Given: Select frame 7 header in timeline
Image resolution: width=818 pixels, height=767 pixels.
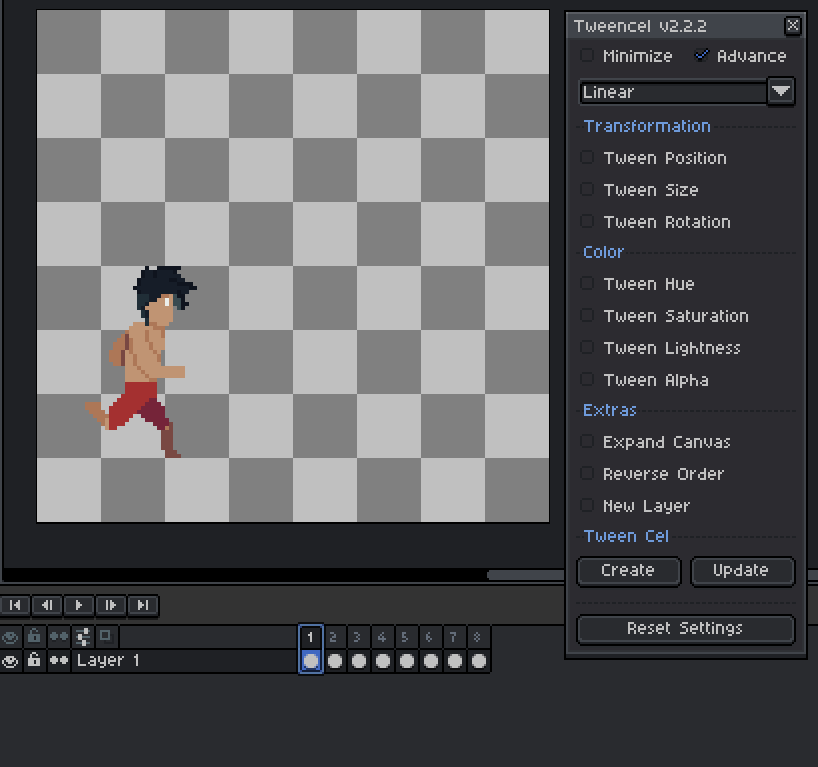Looking at the screenshot, I should [x=454, y=637].
